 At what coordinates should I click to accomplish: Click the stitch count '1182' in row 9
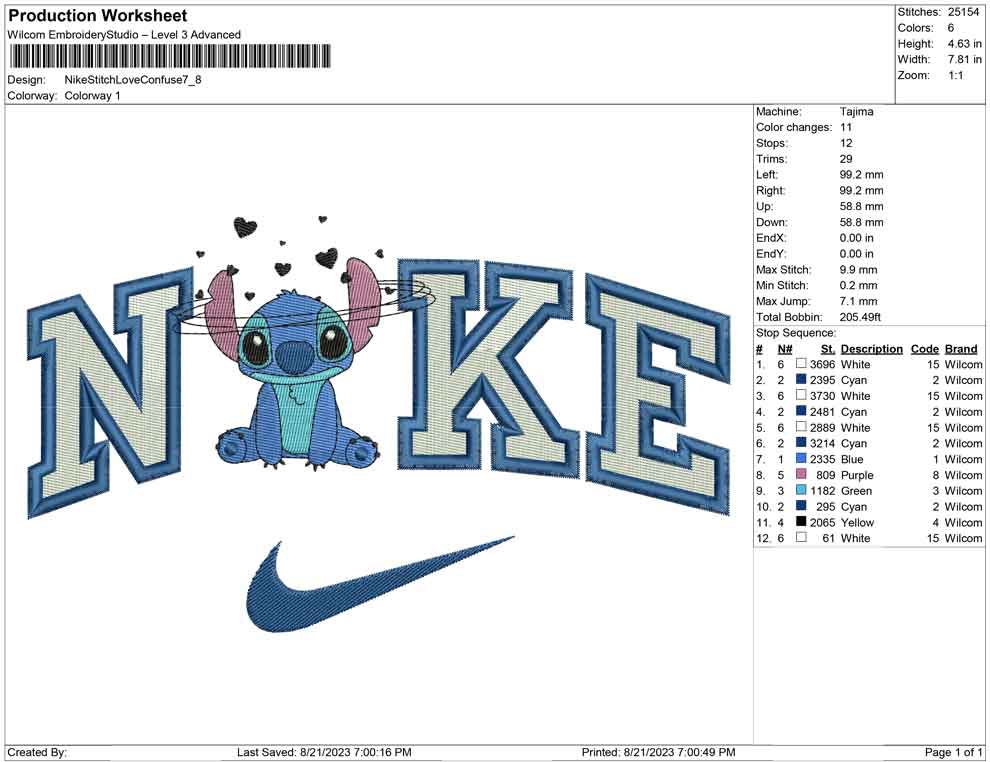pyautogui.click(x=822, y=491)
